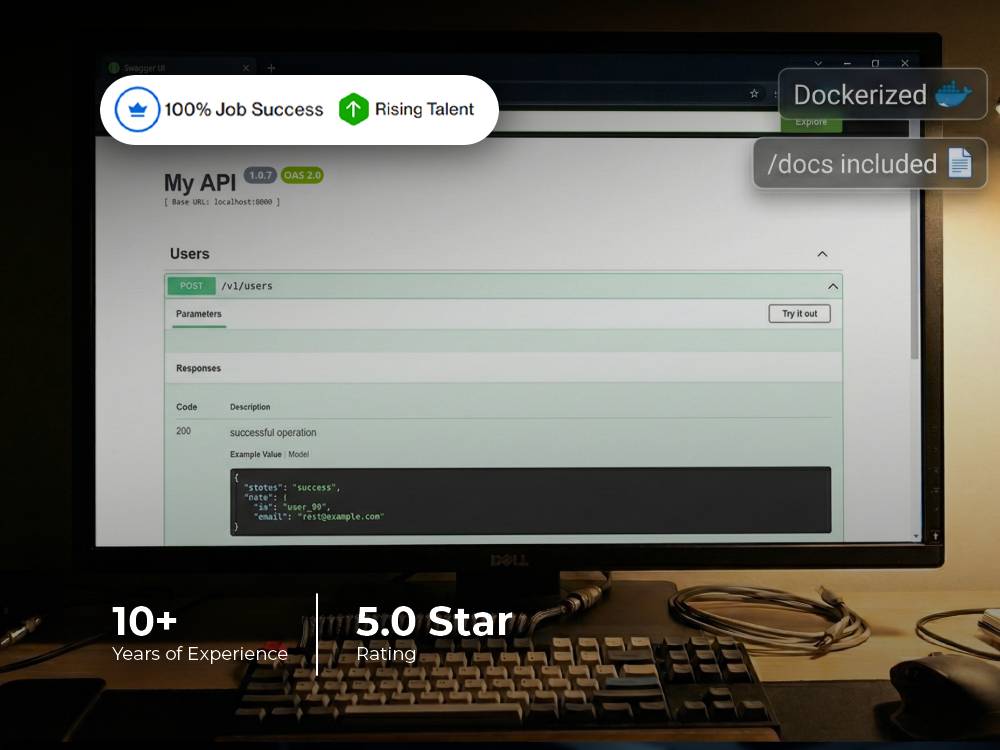Switch to the Parameters tab

coord(198,314)
